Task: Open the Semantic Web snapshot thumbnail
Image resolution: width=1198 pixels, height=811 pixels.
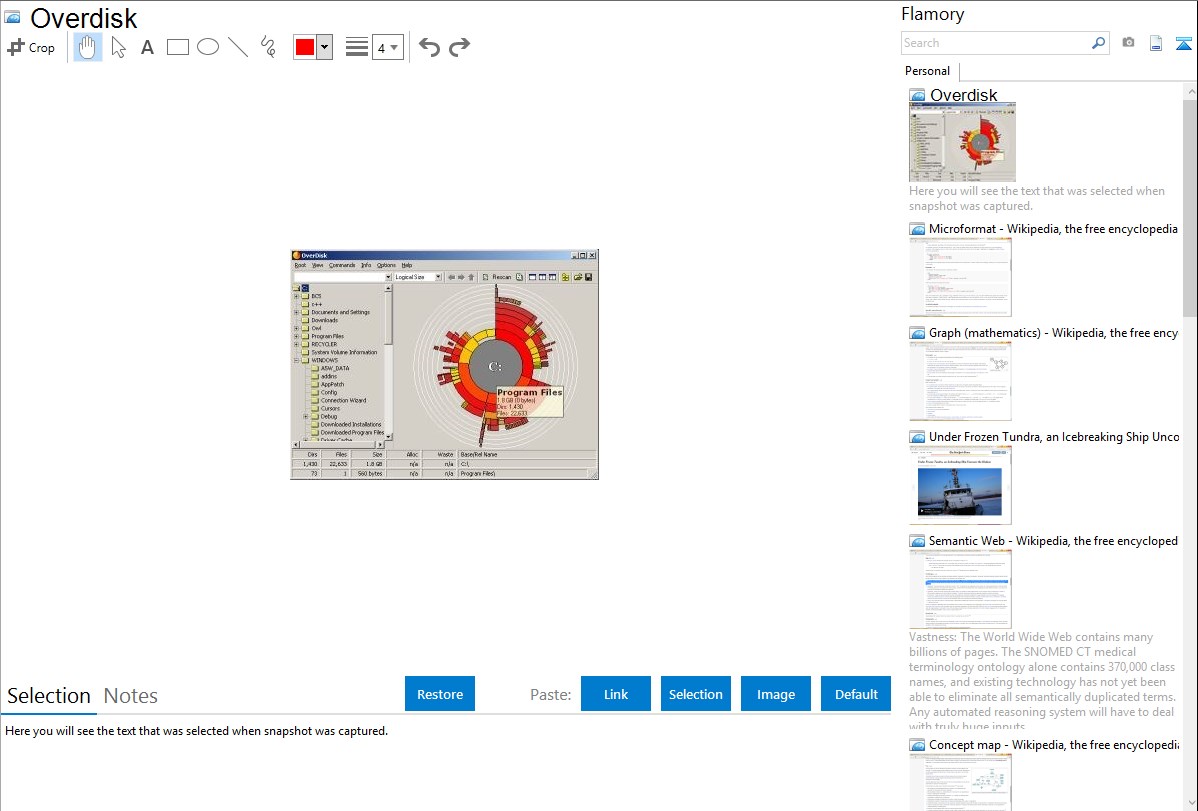Action: pos(960,589)
